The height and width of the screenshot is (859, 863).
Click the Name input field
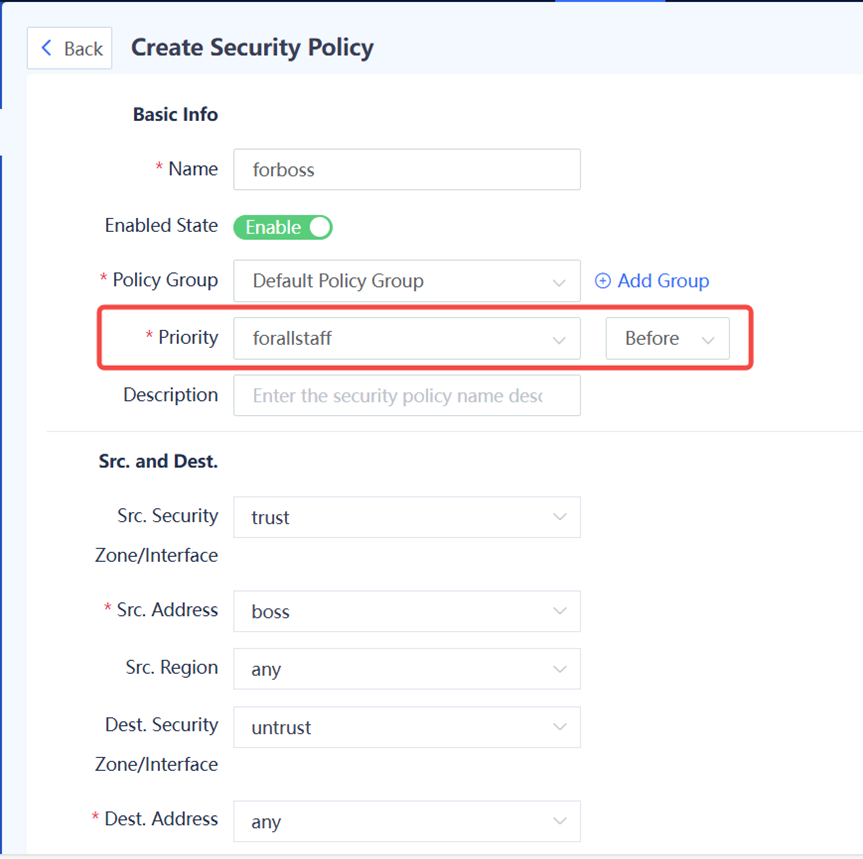pyautogui.click(x=406, y=170)
